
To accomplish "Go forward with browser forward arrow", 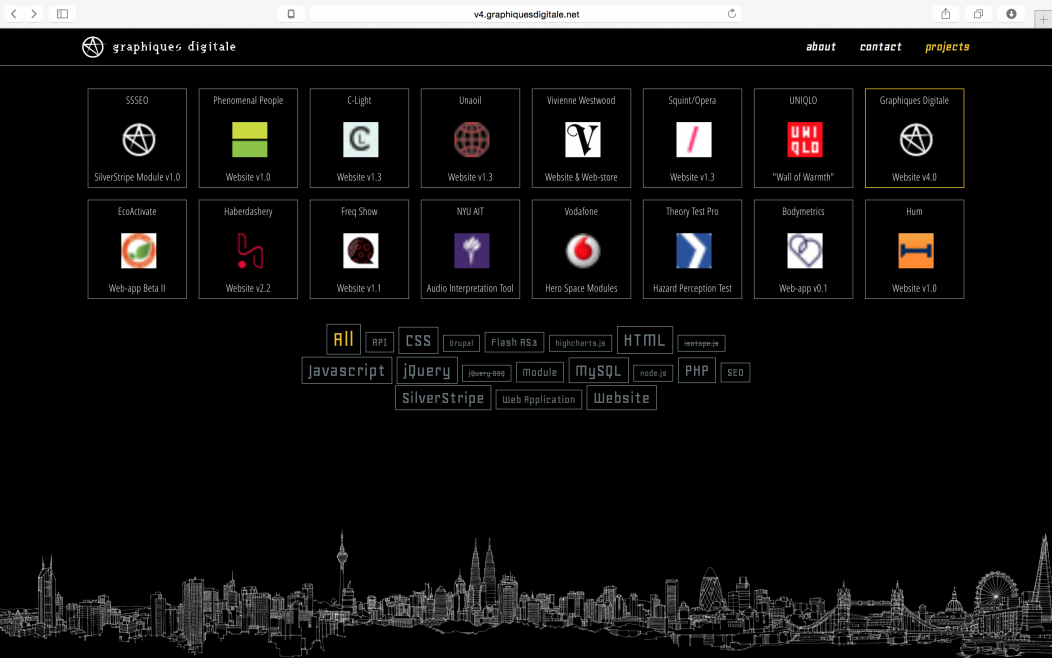I will (34, 13).
